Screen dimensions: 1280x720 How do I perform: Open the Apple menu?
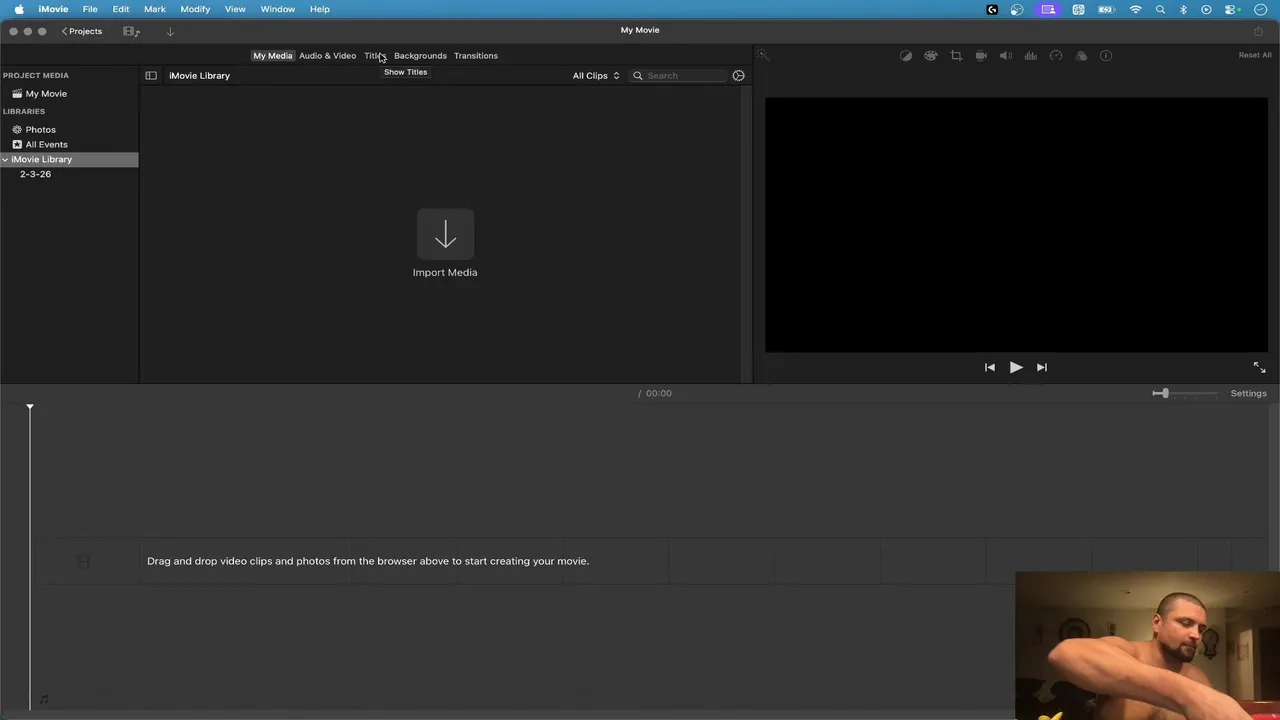pyautogui.click(x=19, y=9)
